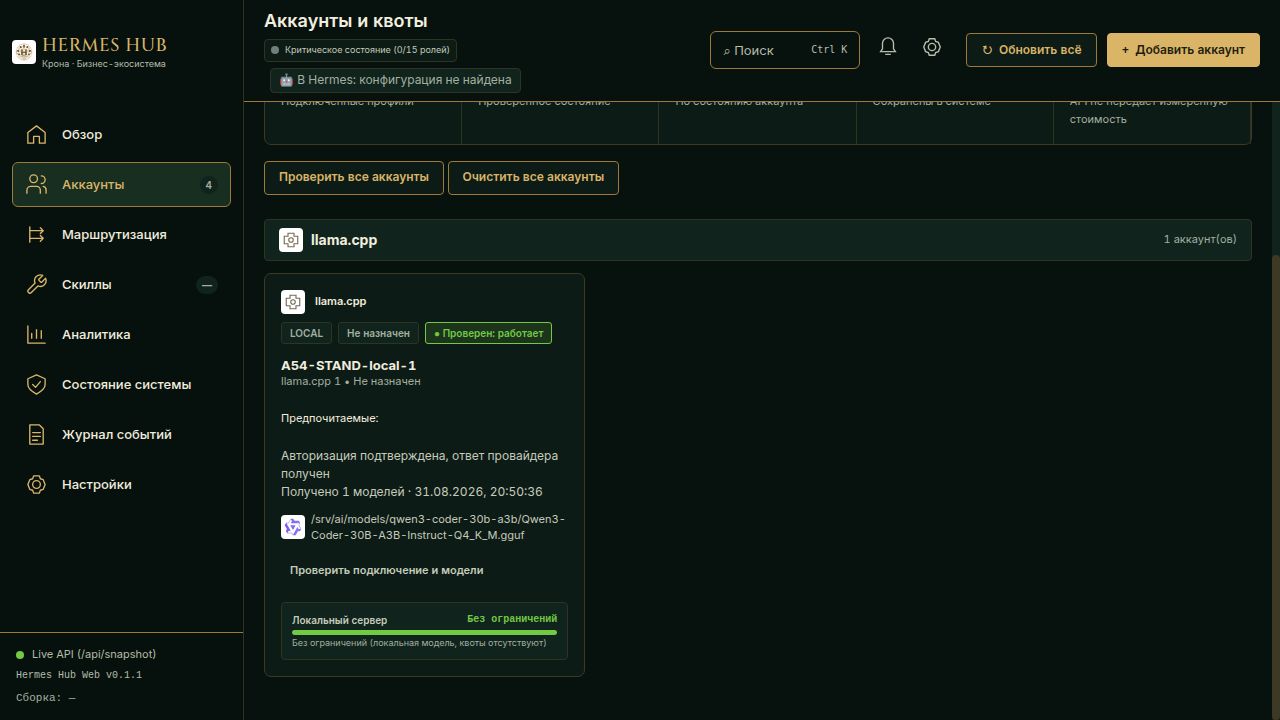Click Проверить подключение и модели link
Viewport: 1280px width, 720px height.
coord(386,570)
